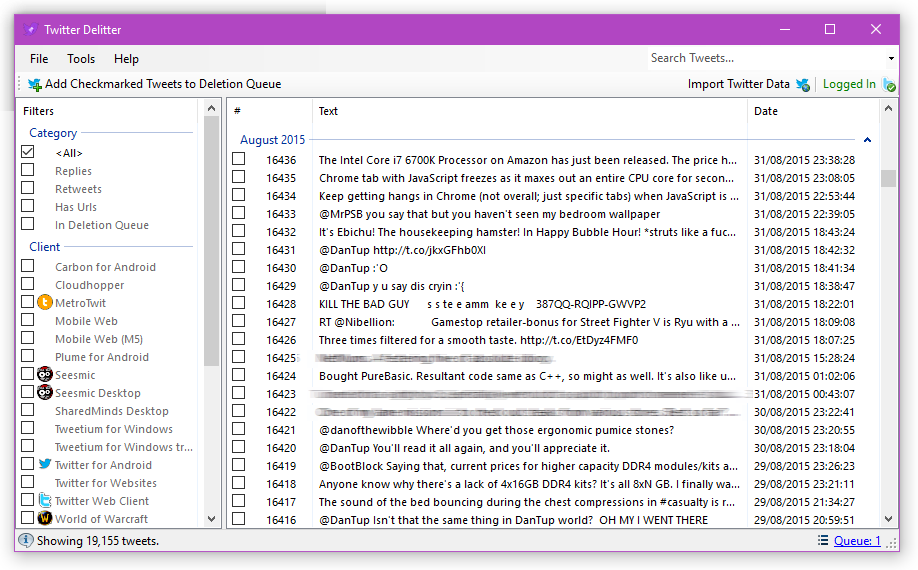Click the Logged In status icon
Image resolution: width=918 pixels, height=570 pixels.
point(889,85)
